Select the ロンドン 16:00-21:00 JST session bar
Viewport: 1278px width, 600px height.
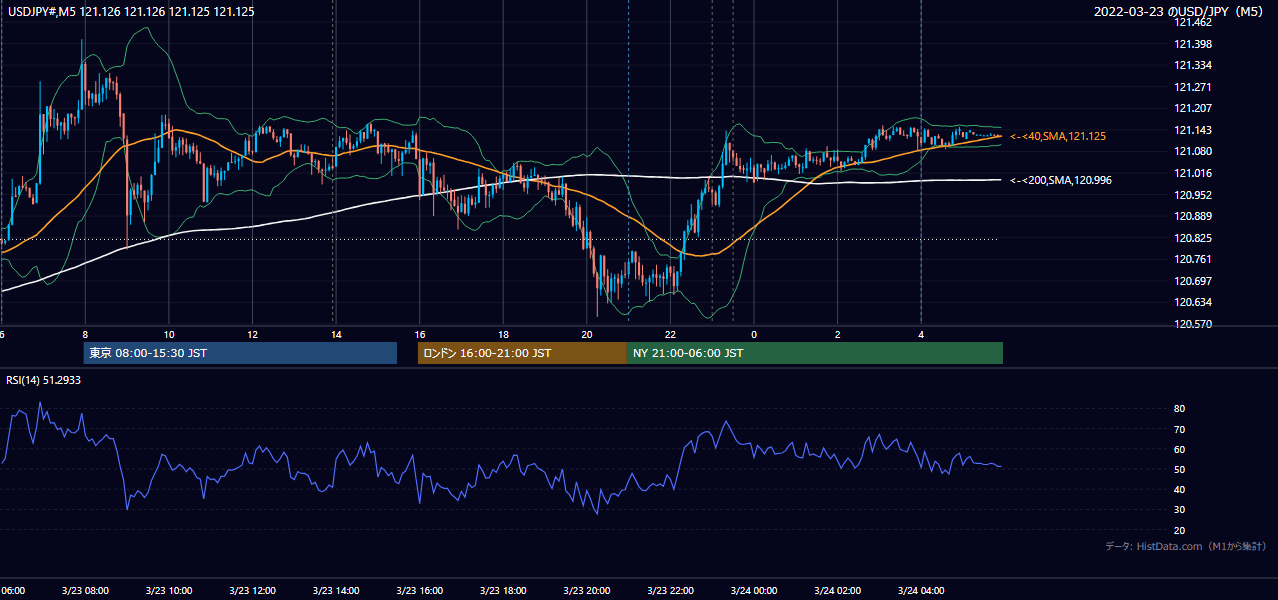[x=522, y=353]
